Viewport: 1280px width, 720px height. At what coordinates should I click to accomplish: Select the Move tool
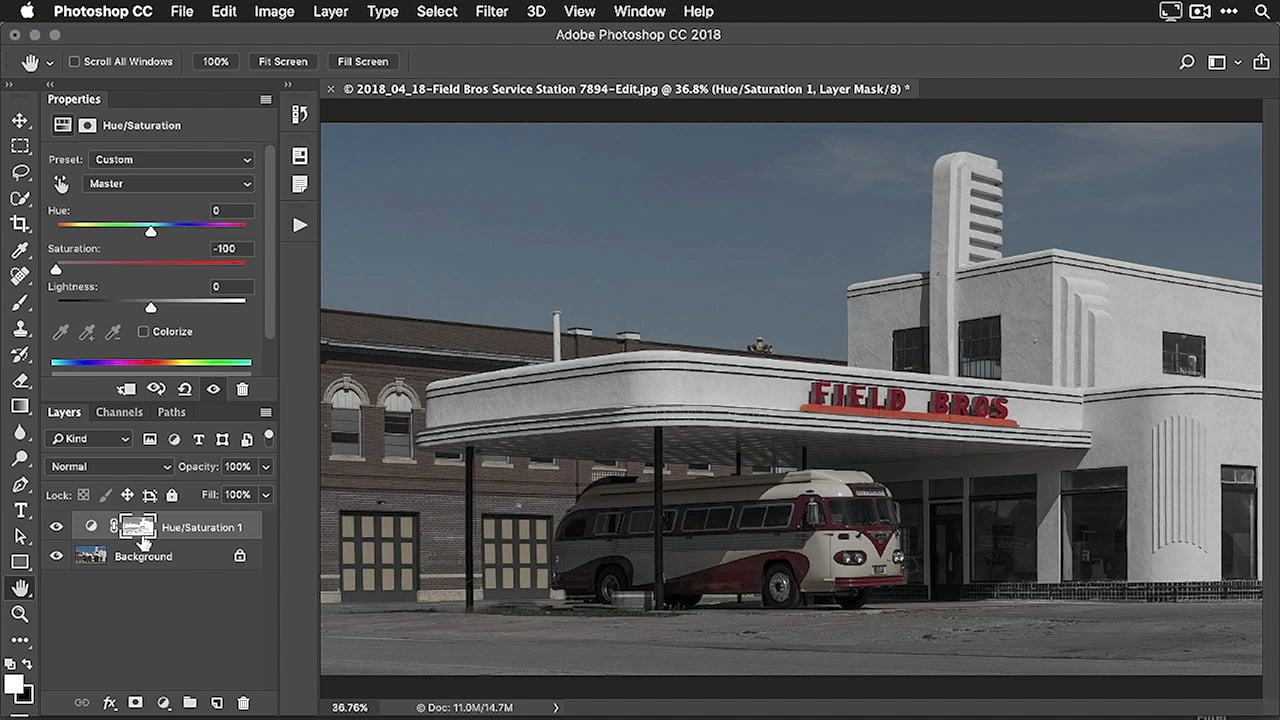(20, 120)
